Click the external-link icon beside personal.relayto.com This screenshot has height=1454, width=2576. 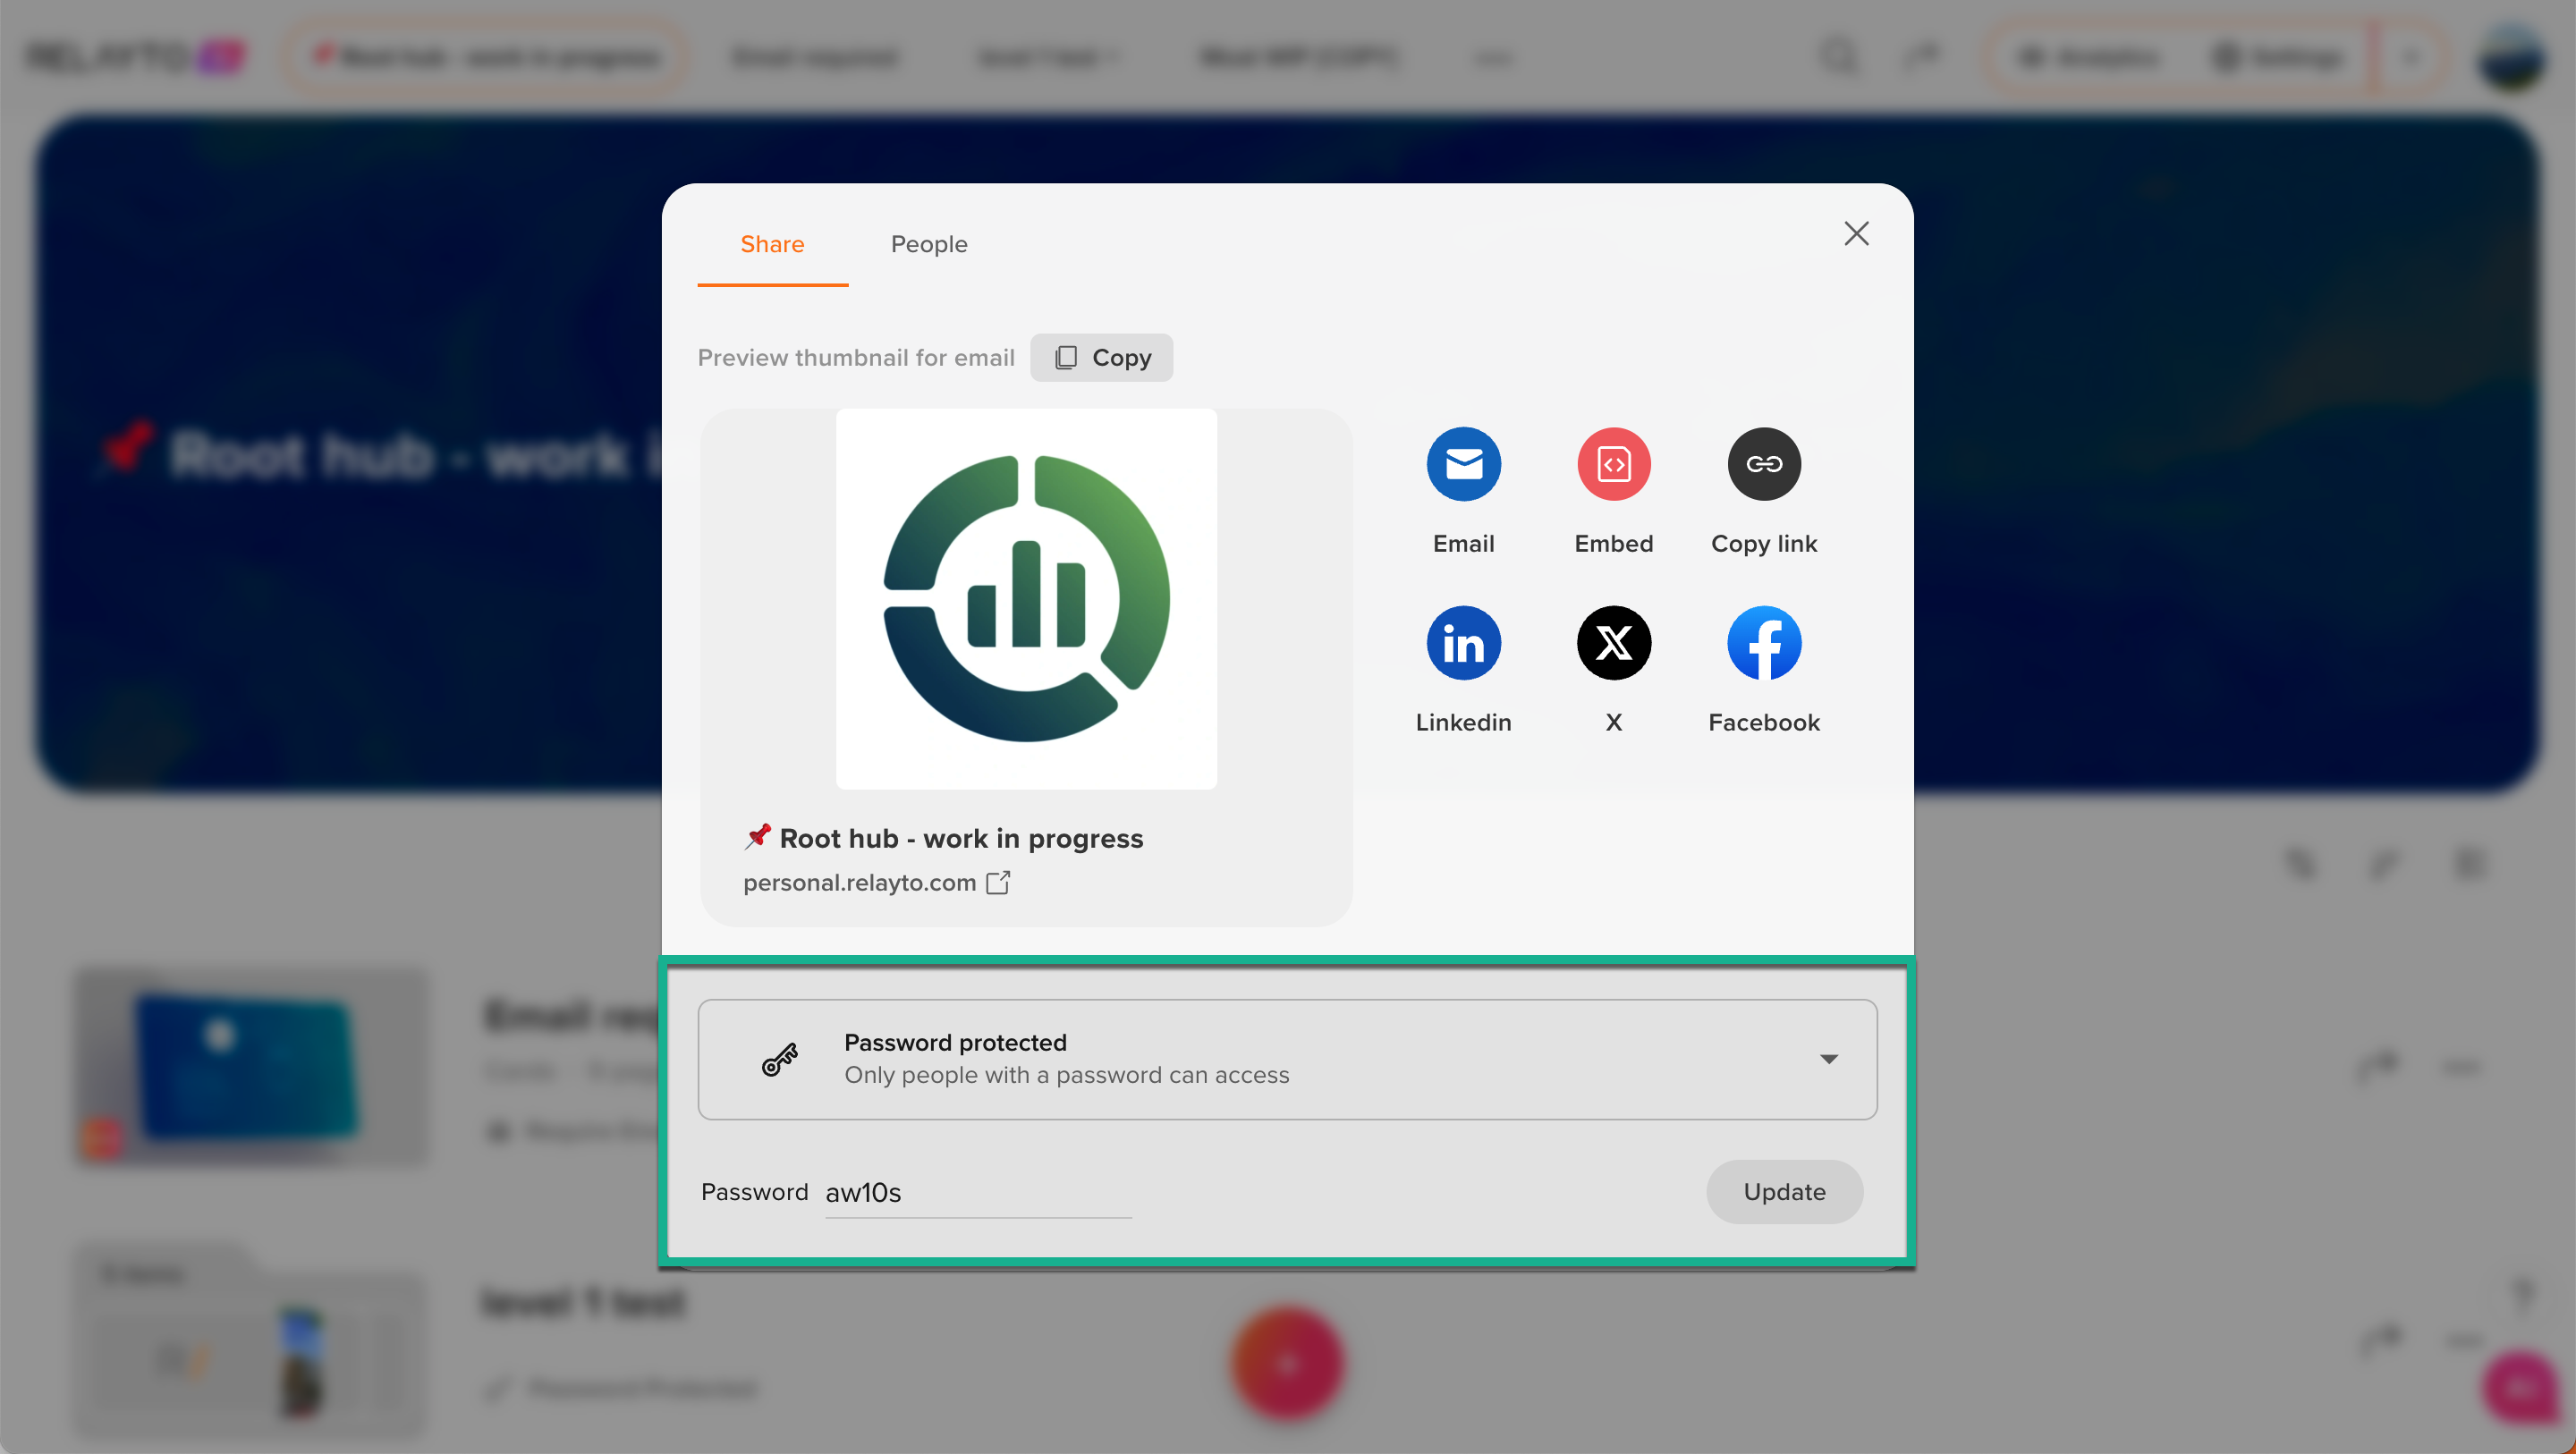[x=998, y=883]
